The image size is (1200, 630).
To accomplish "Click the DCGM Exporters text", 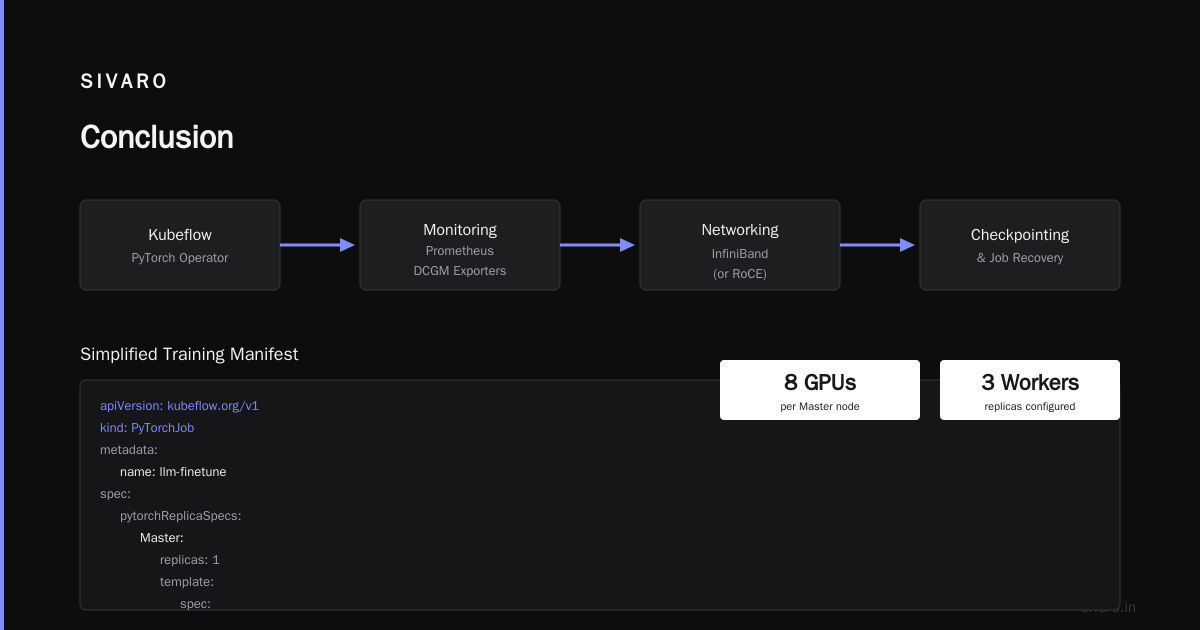I will point(460,271).
